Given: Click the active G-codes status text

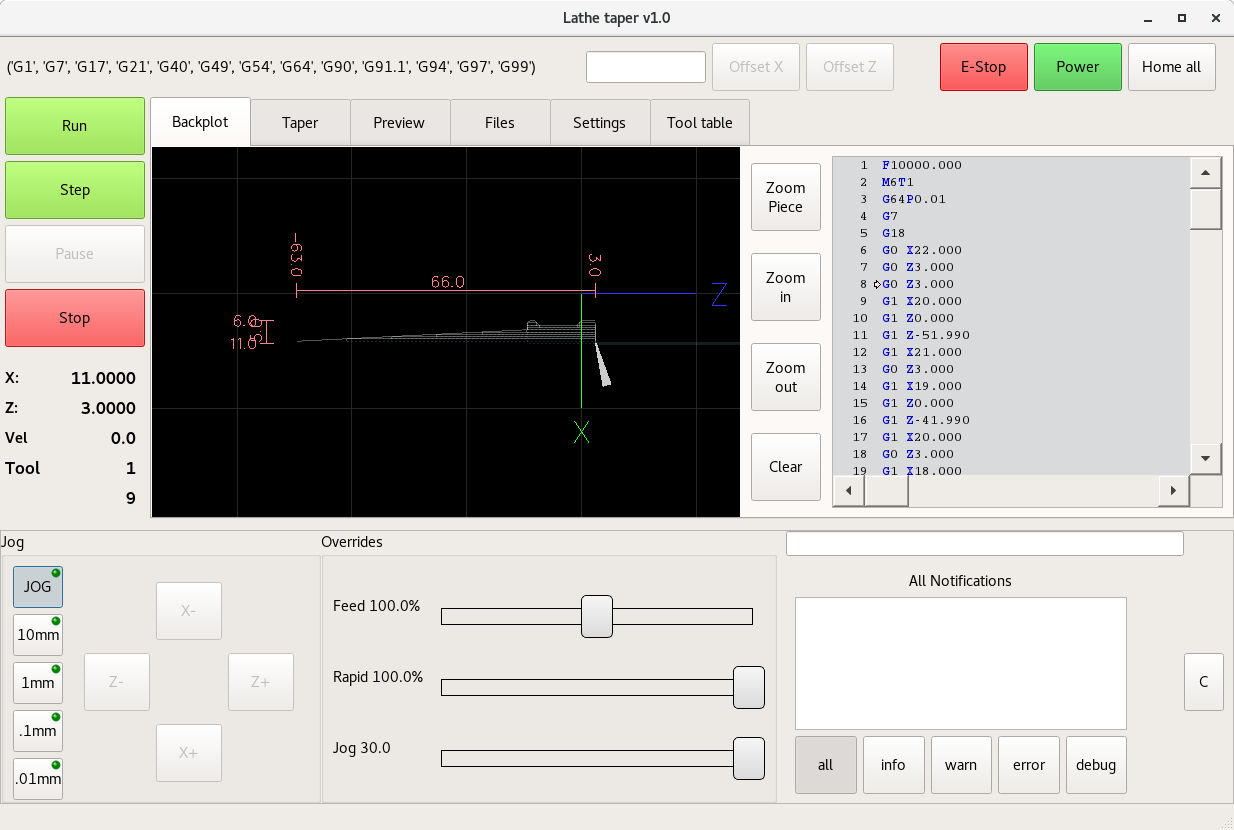Looking at the screenshot, I should point(272,67).
